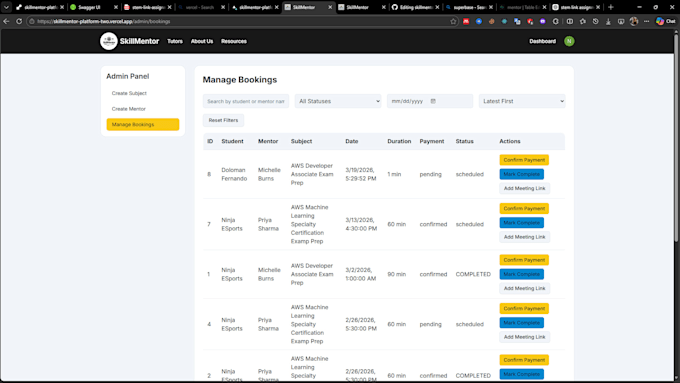Viewport: 680px width, 383px height.
Task: Go to the Dashboard link
Action: pyautogui.click(x=542, y=41)
